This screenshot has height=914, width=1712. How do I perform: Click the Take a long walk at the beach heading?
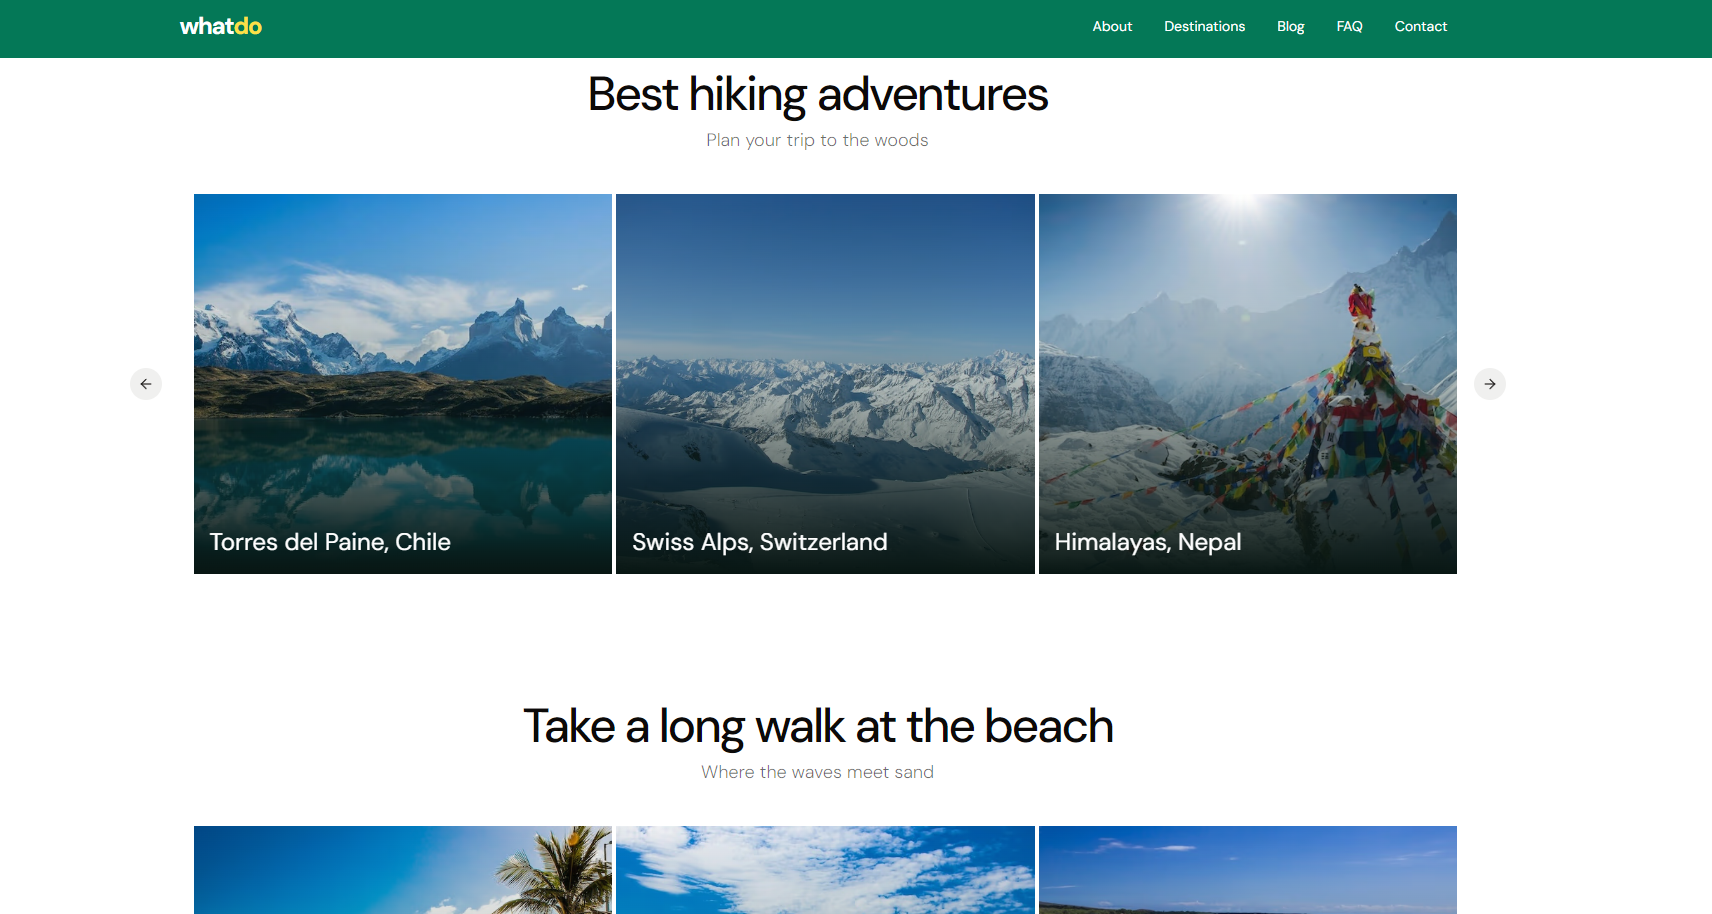(817, 726)
